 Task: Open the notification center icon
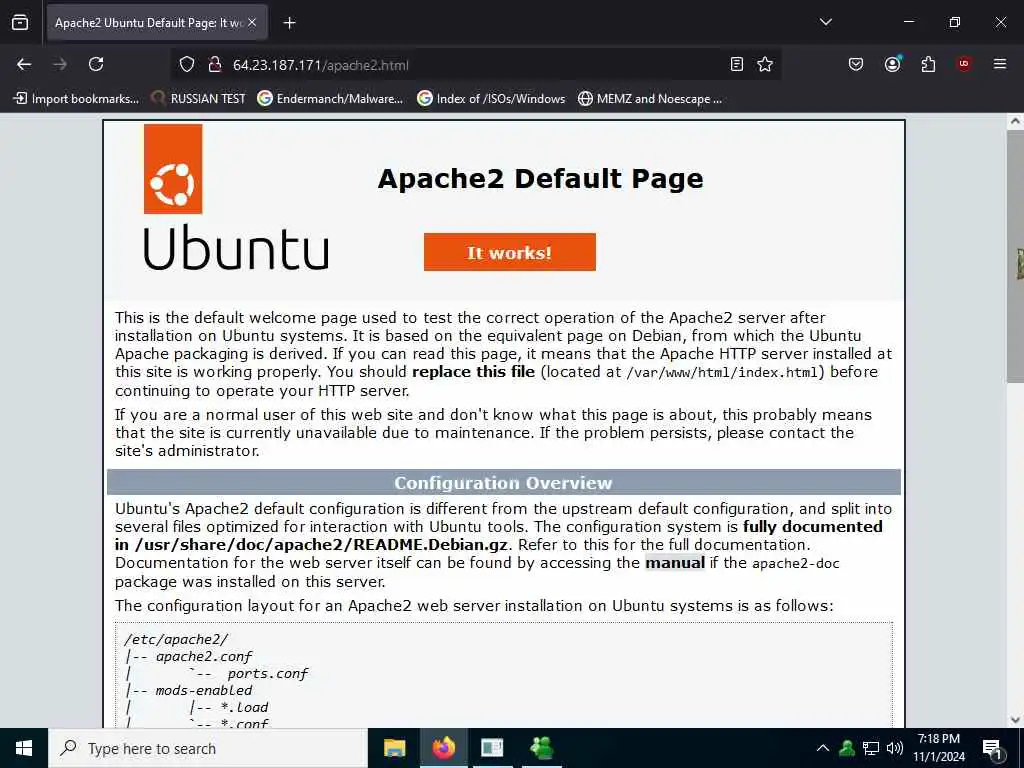pos(992,748)
